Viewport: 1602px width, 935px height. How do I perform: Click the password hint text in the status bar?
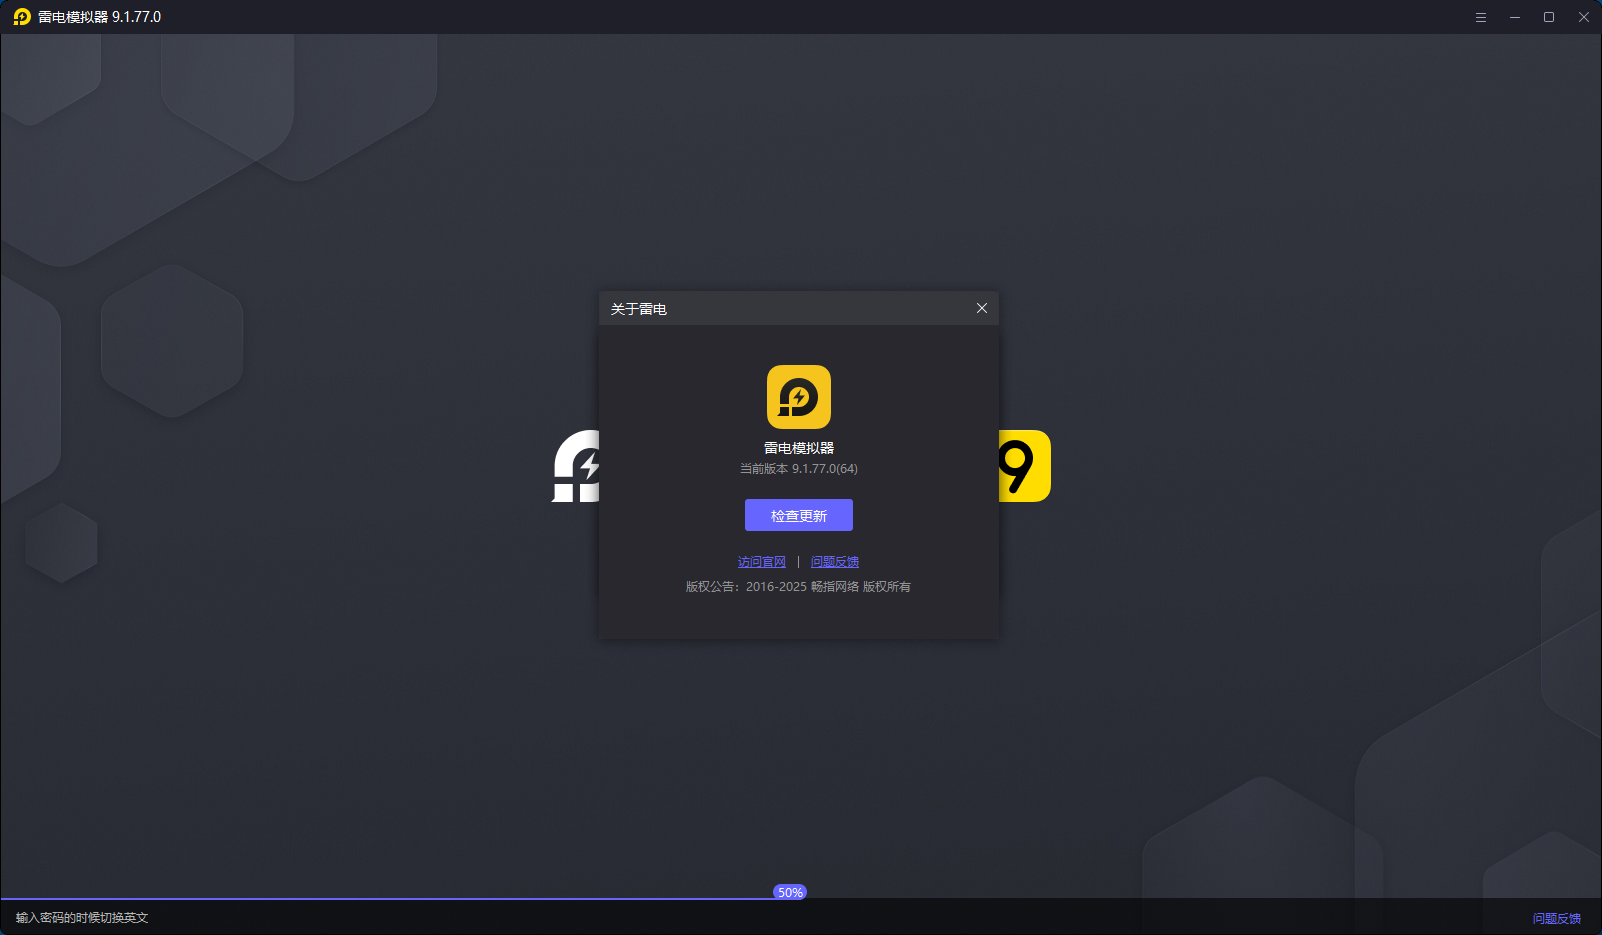[x=80, y=916]
